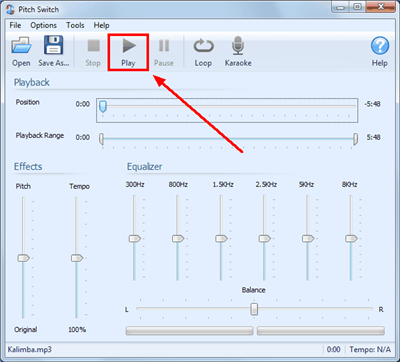
Task: Open the Options menu
Action: click(x=43, y=25)
